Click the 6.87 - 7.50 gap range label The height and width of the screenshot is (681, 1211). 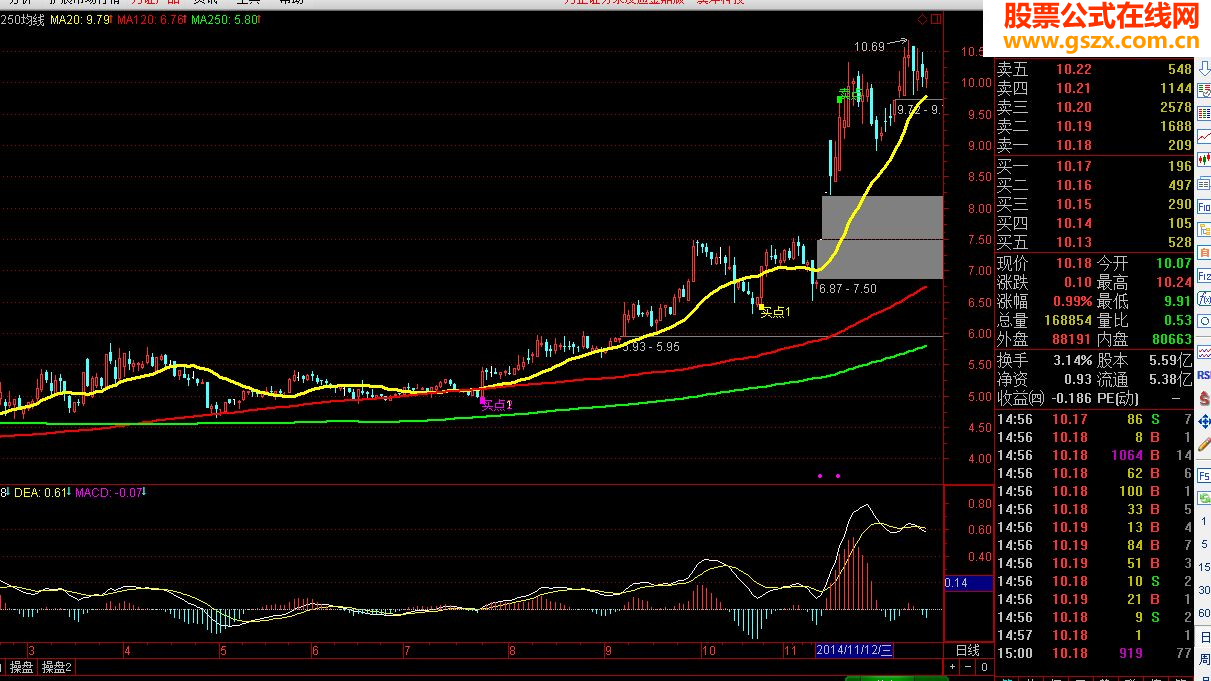tap(847, 289)
